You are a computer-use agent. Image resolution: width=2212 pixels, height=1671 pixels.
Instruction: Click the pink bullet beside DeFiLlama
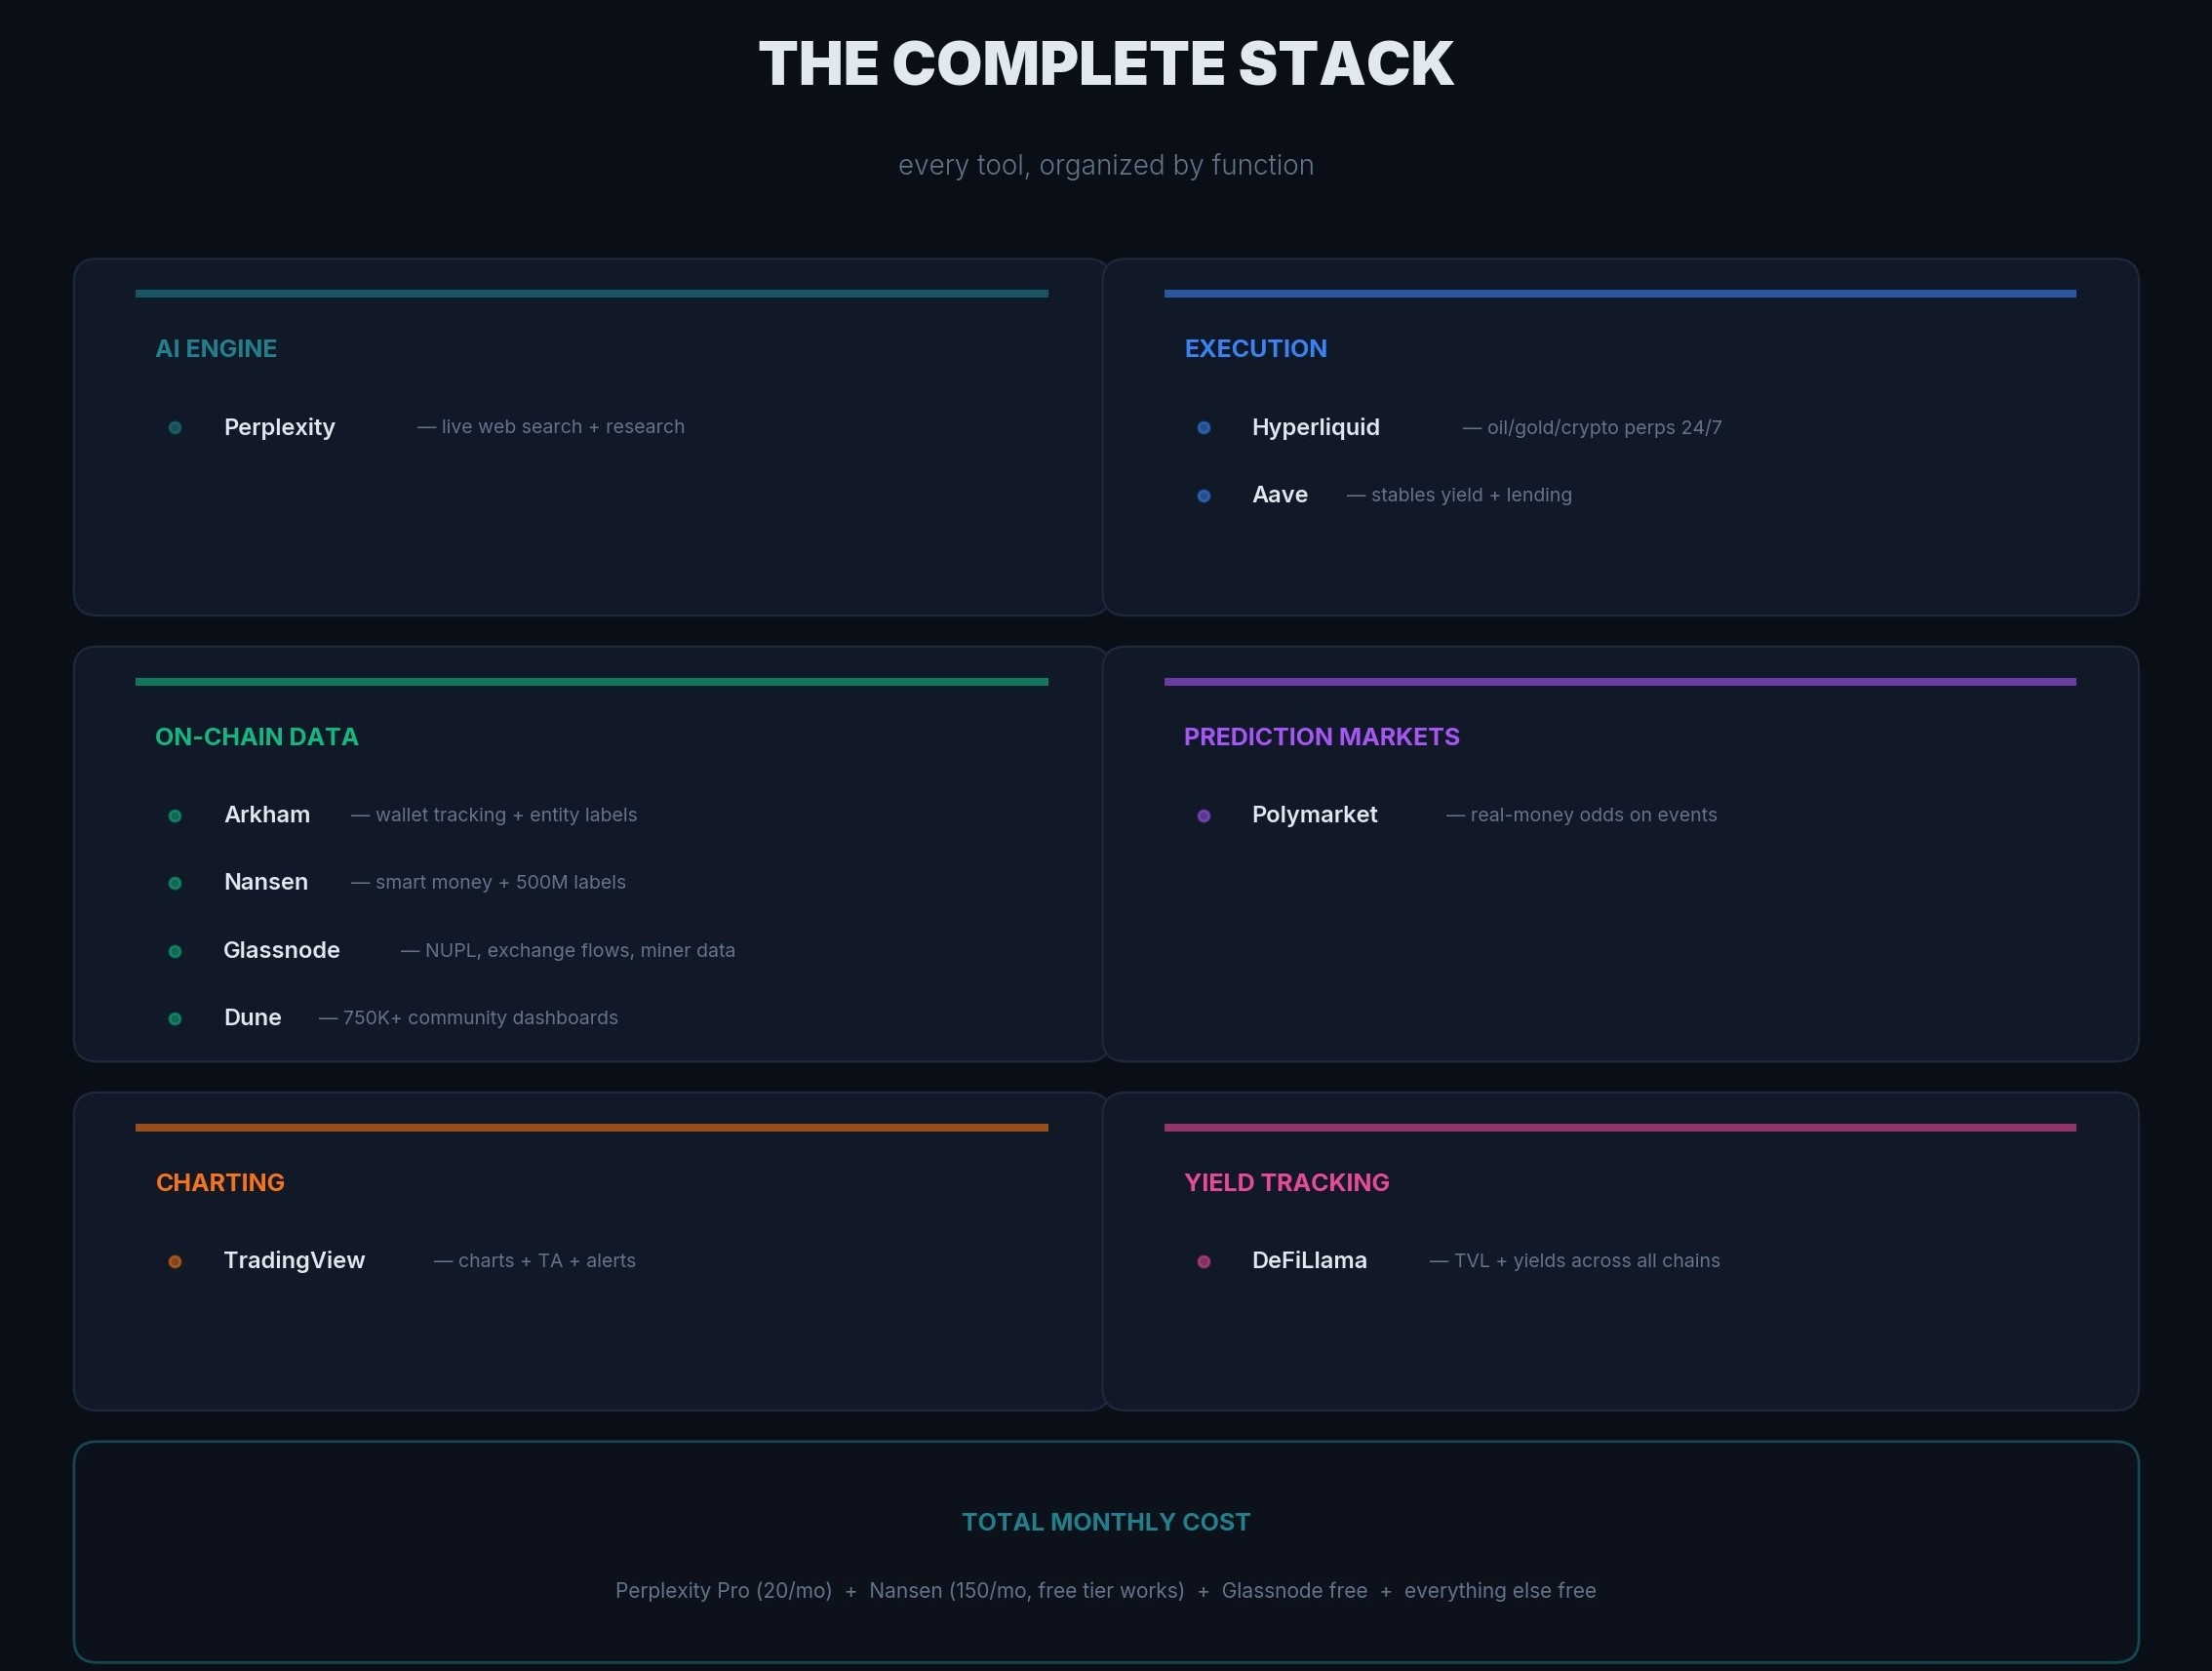[x=1204, y=1262]
